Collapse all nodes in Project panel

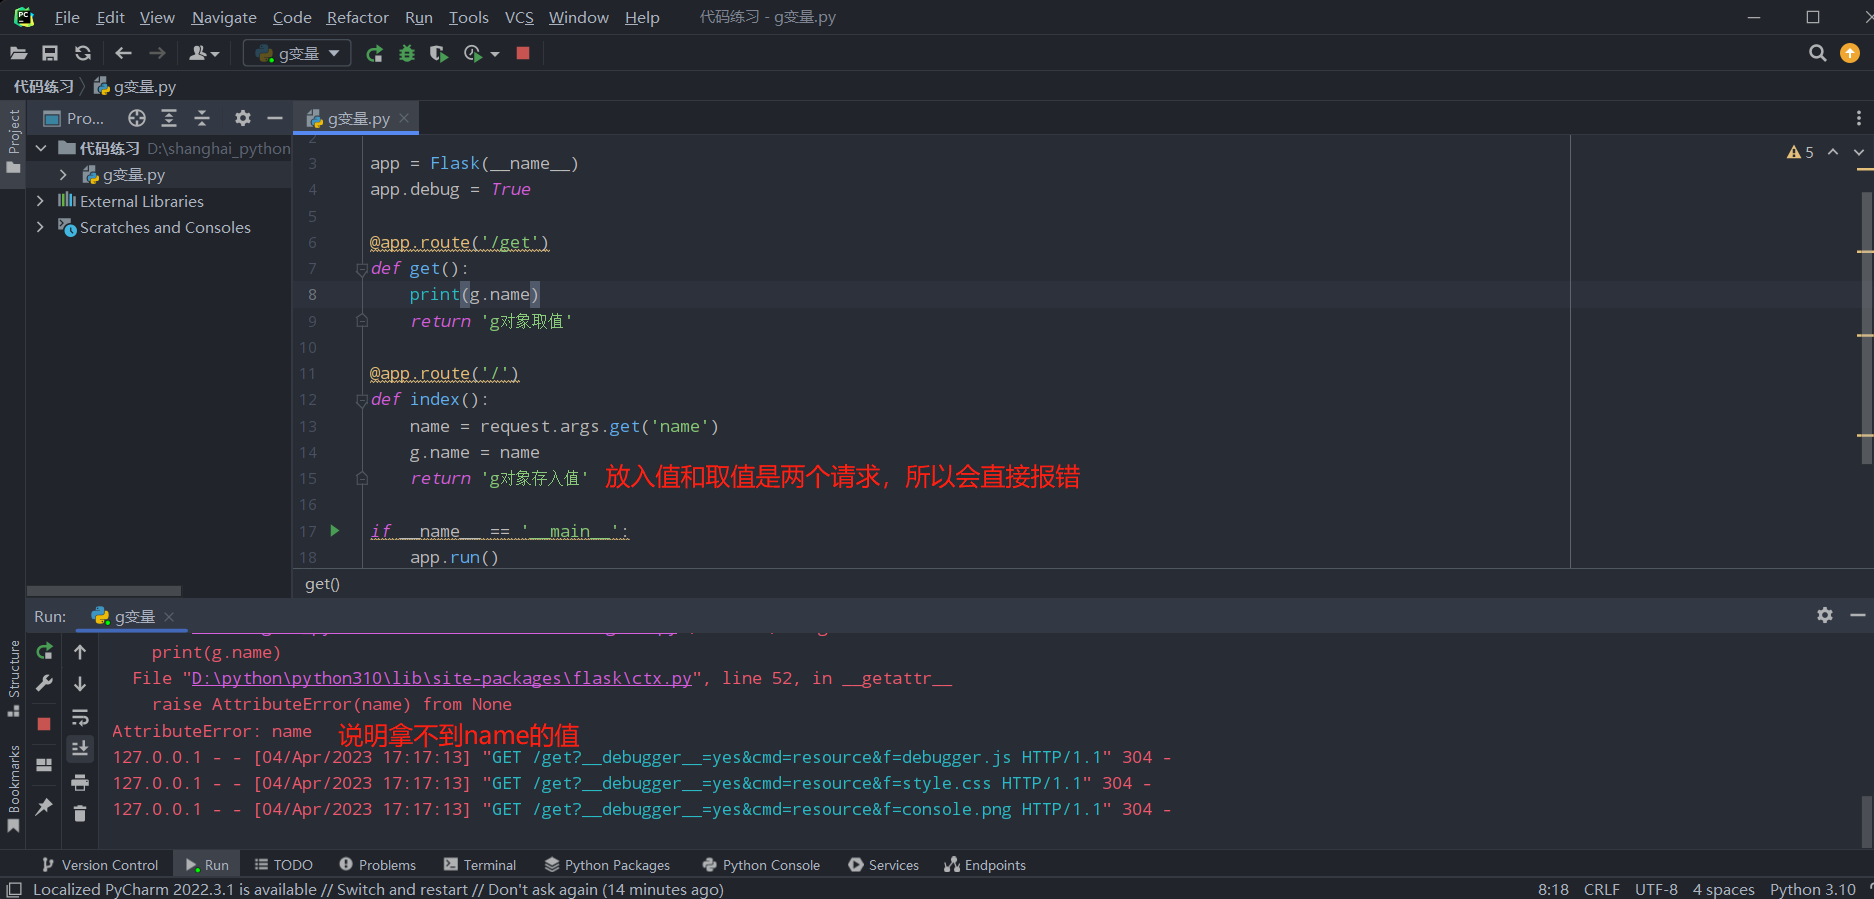point(202,118)
